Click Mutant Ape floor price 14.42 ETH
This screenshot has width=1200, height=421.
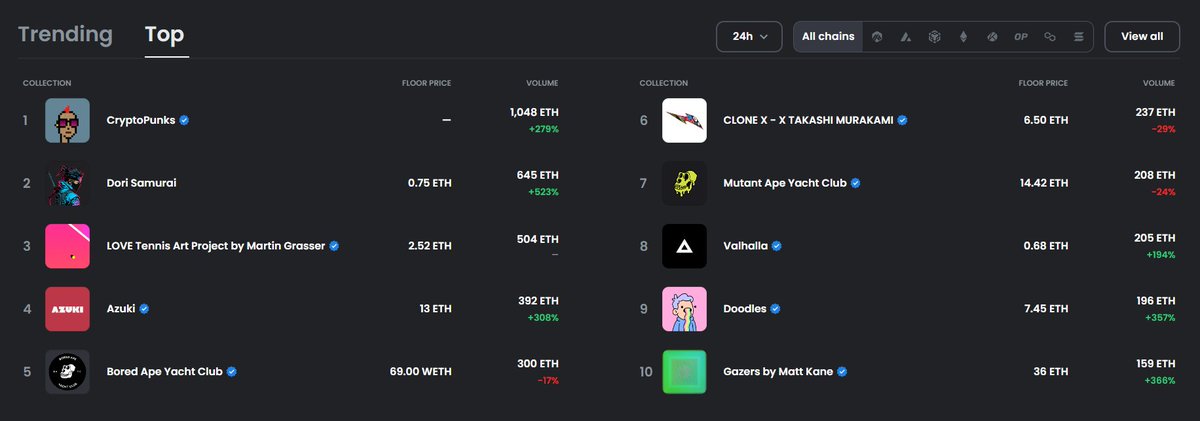point(1044,183)
